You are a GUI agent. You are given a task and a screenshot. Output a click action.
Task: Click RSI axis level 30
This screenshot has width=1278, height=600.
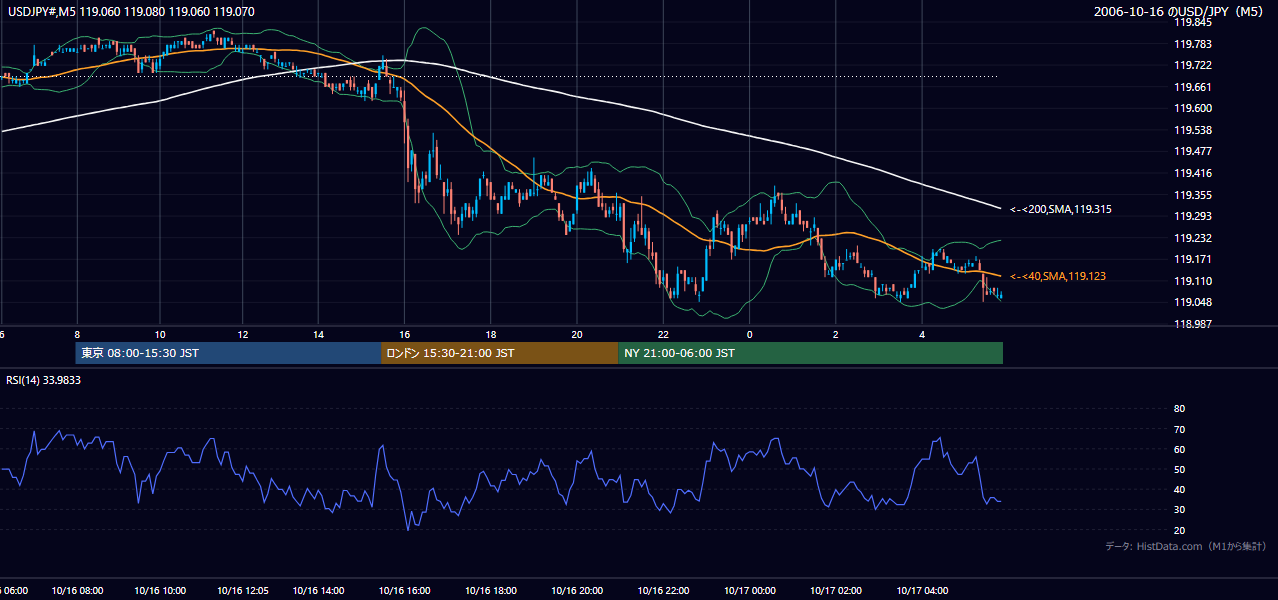(x=1179, y=509)
